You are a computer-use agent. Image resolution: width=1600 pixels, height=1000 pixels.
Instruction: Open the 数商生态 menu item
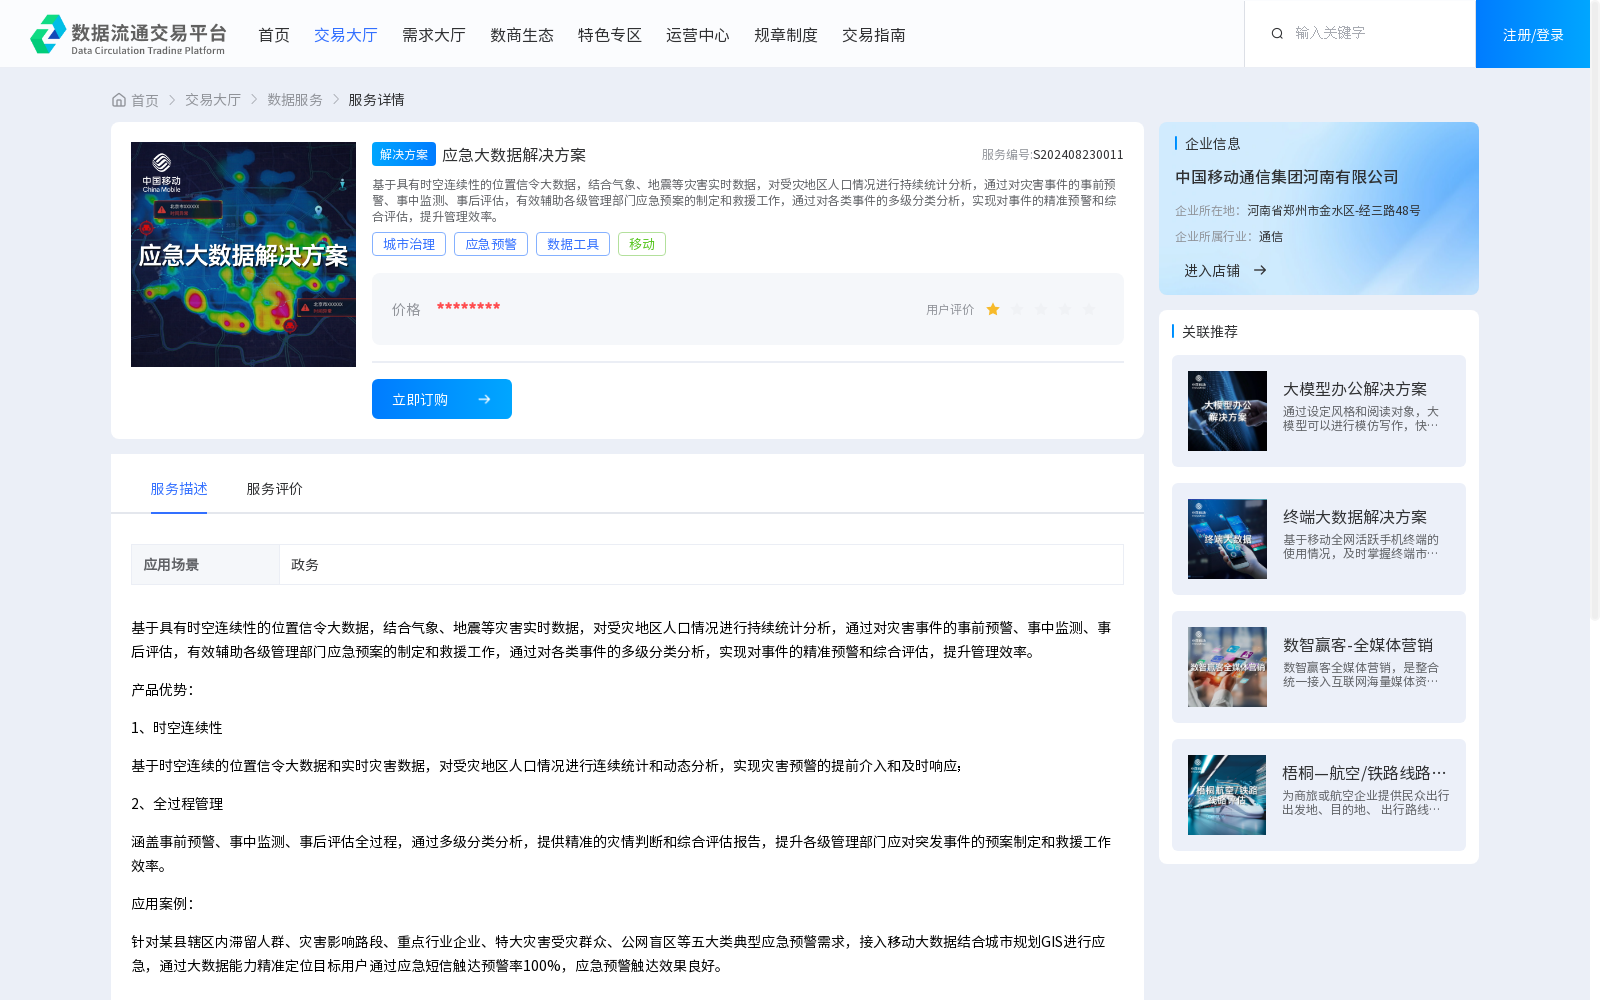point(522,35)
